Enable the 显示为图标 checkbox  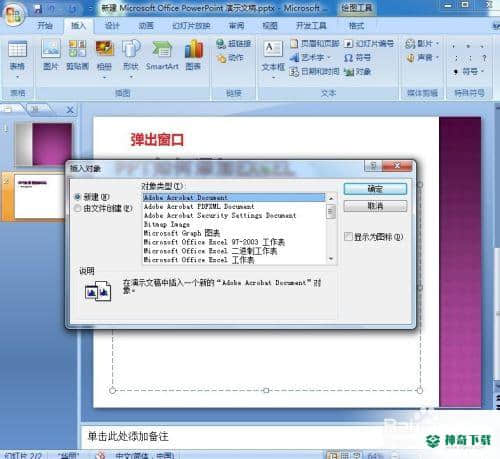click(x=348, y=237)
